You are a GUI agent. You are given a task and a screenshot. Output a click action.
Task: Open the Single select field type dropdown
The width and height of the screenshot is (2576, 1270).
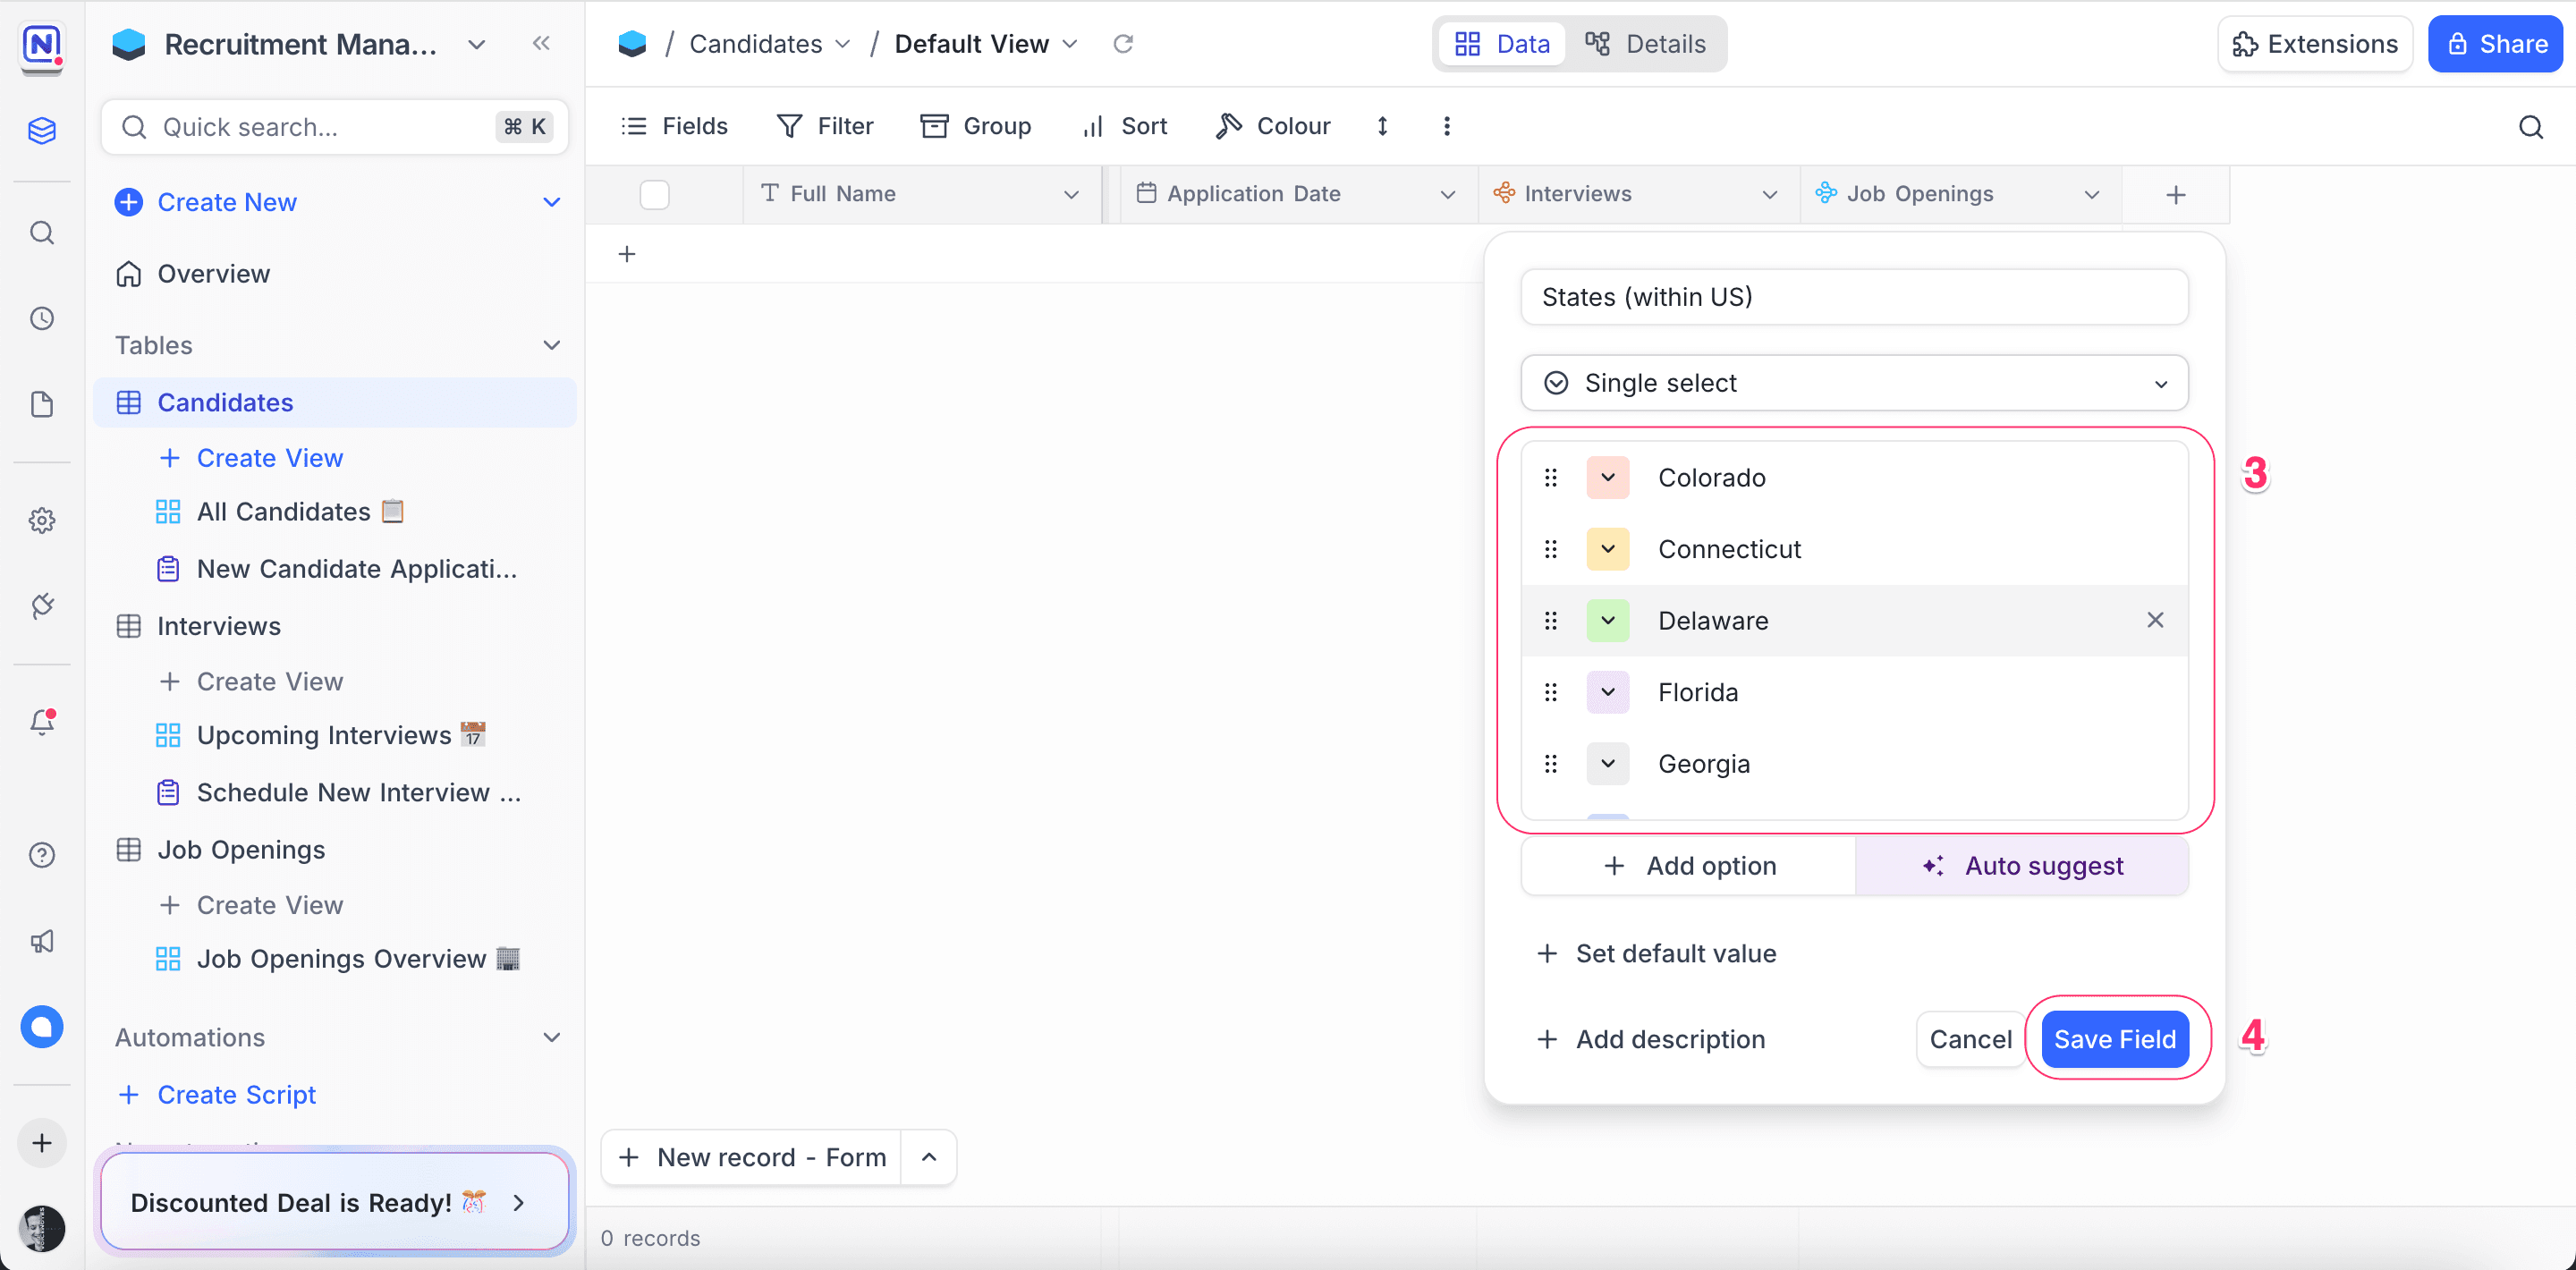click(1854, 383)
